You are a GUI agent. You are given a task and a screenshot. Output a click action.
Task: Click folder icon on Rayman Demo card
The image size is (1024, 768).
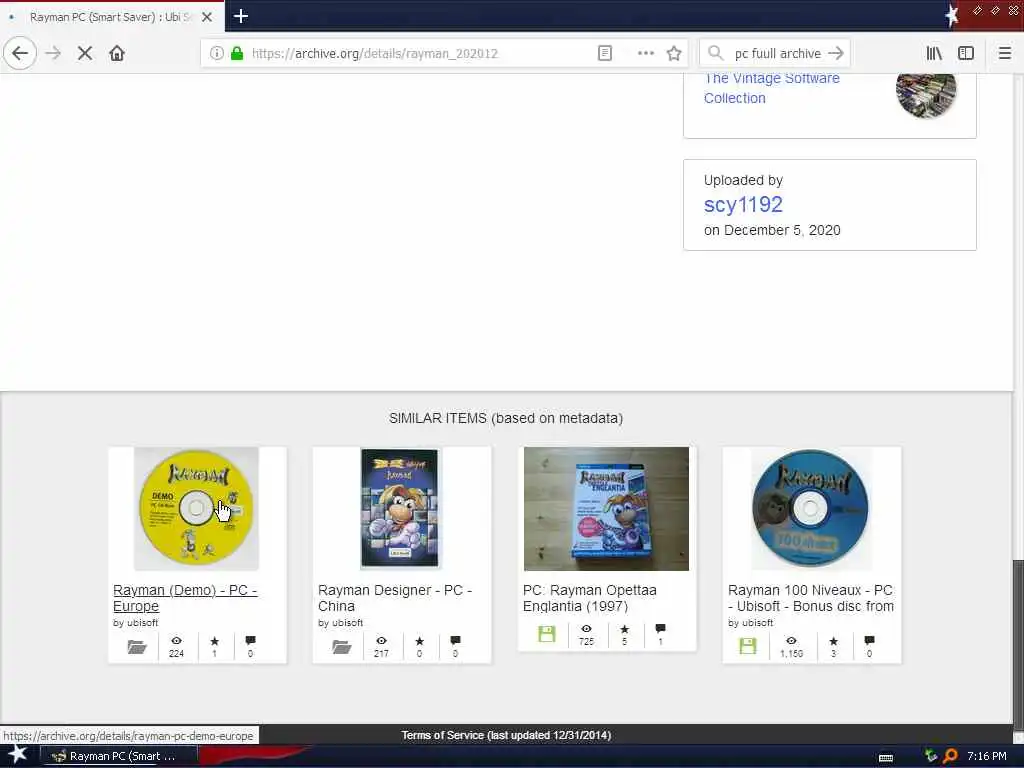pos(136,647)
